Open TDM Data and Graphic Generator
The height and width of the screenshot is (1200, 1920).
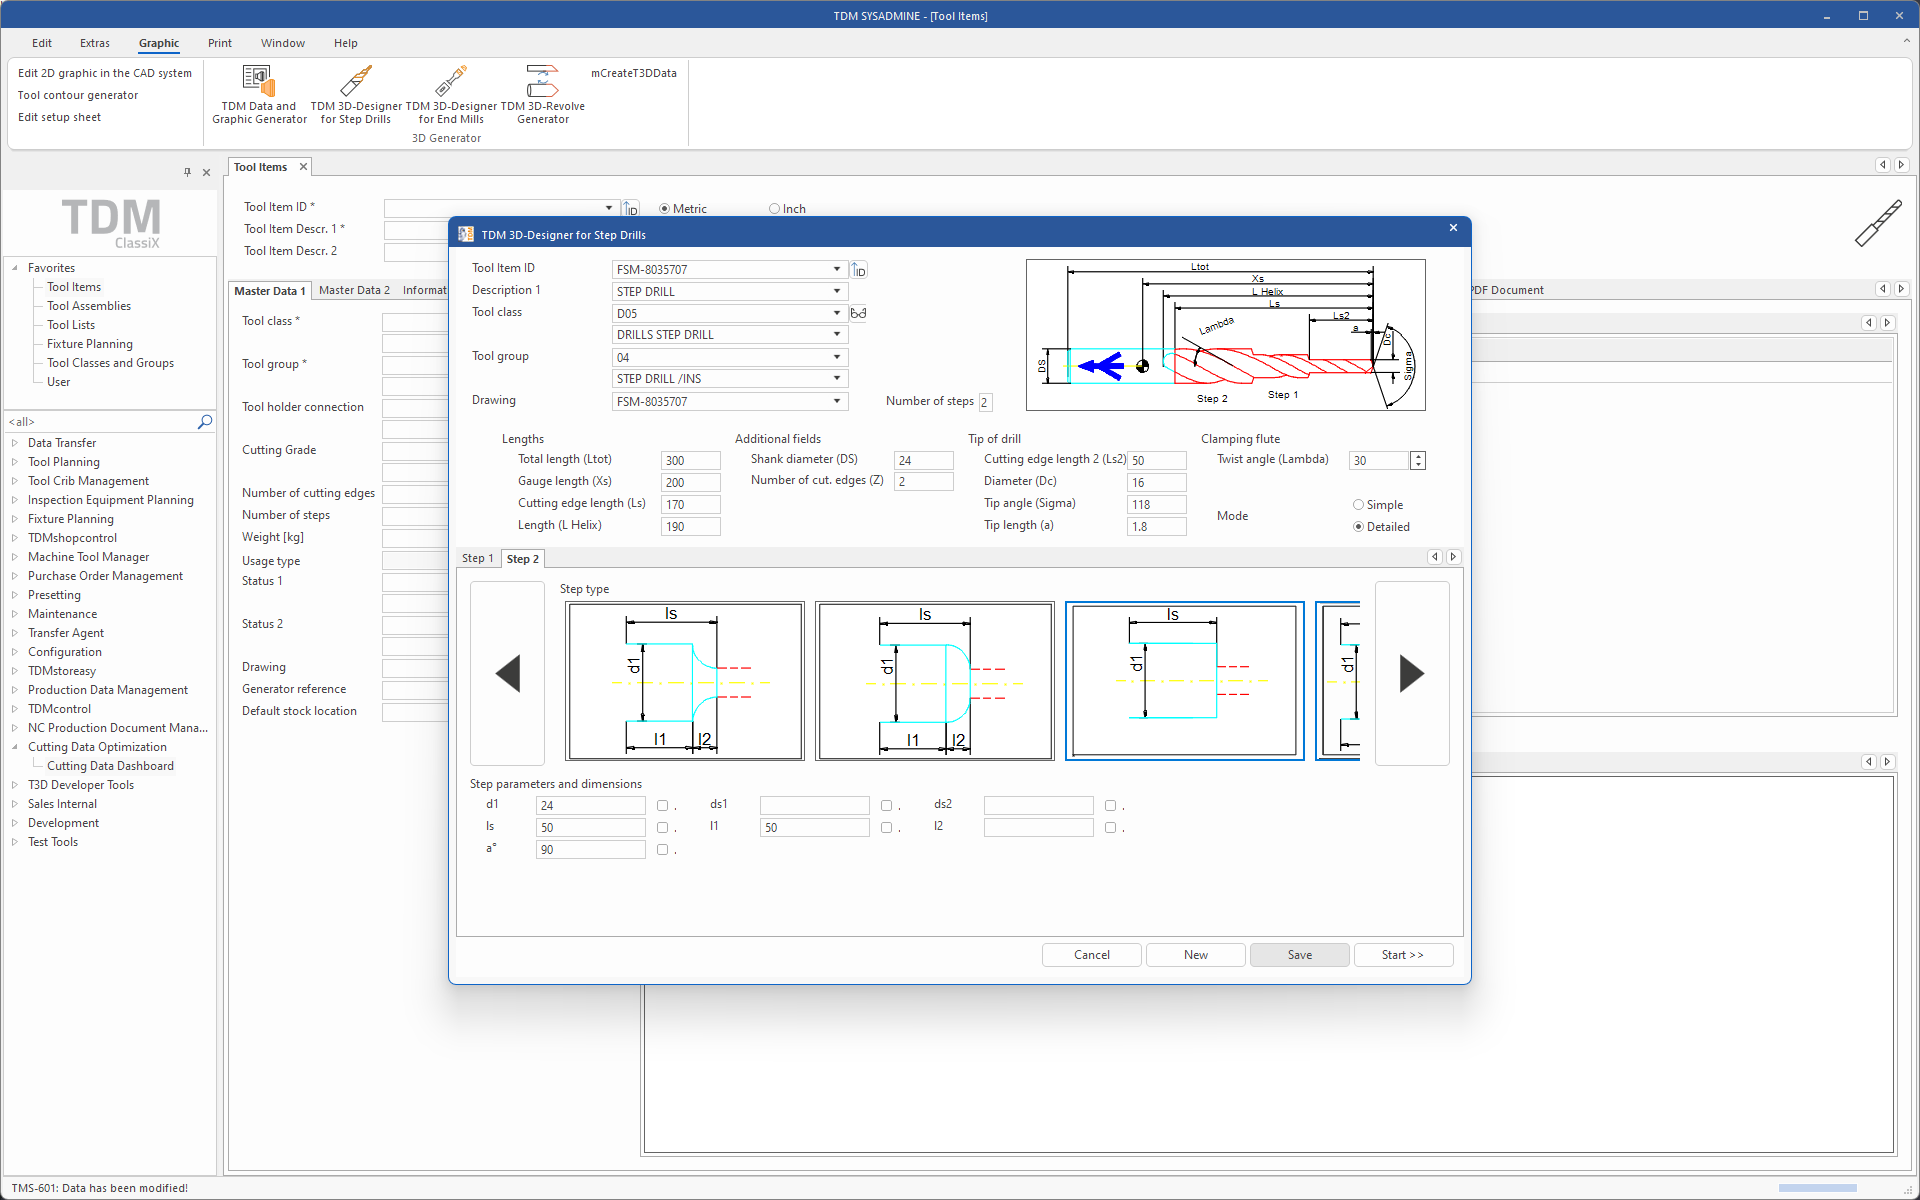click(x=259, y=95)
